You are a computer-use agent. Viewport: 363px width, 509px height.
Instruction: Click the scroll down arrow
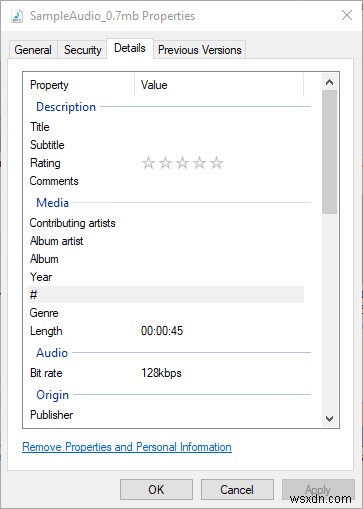click(329, 419)
